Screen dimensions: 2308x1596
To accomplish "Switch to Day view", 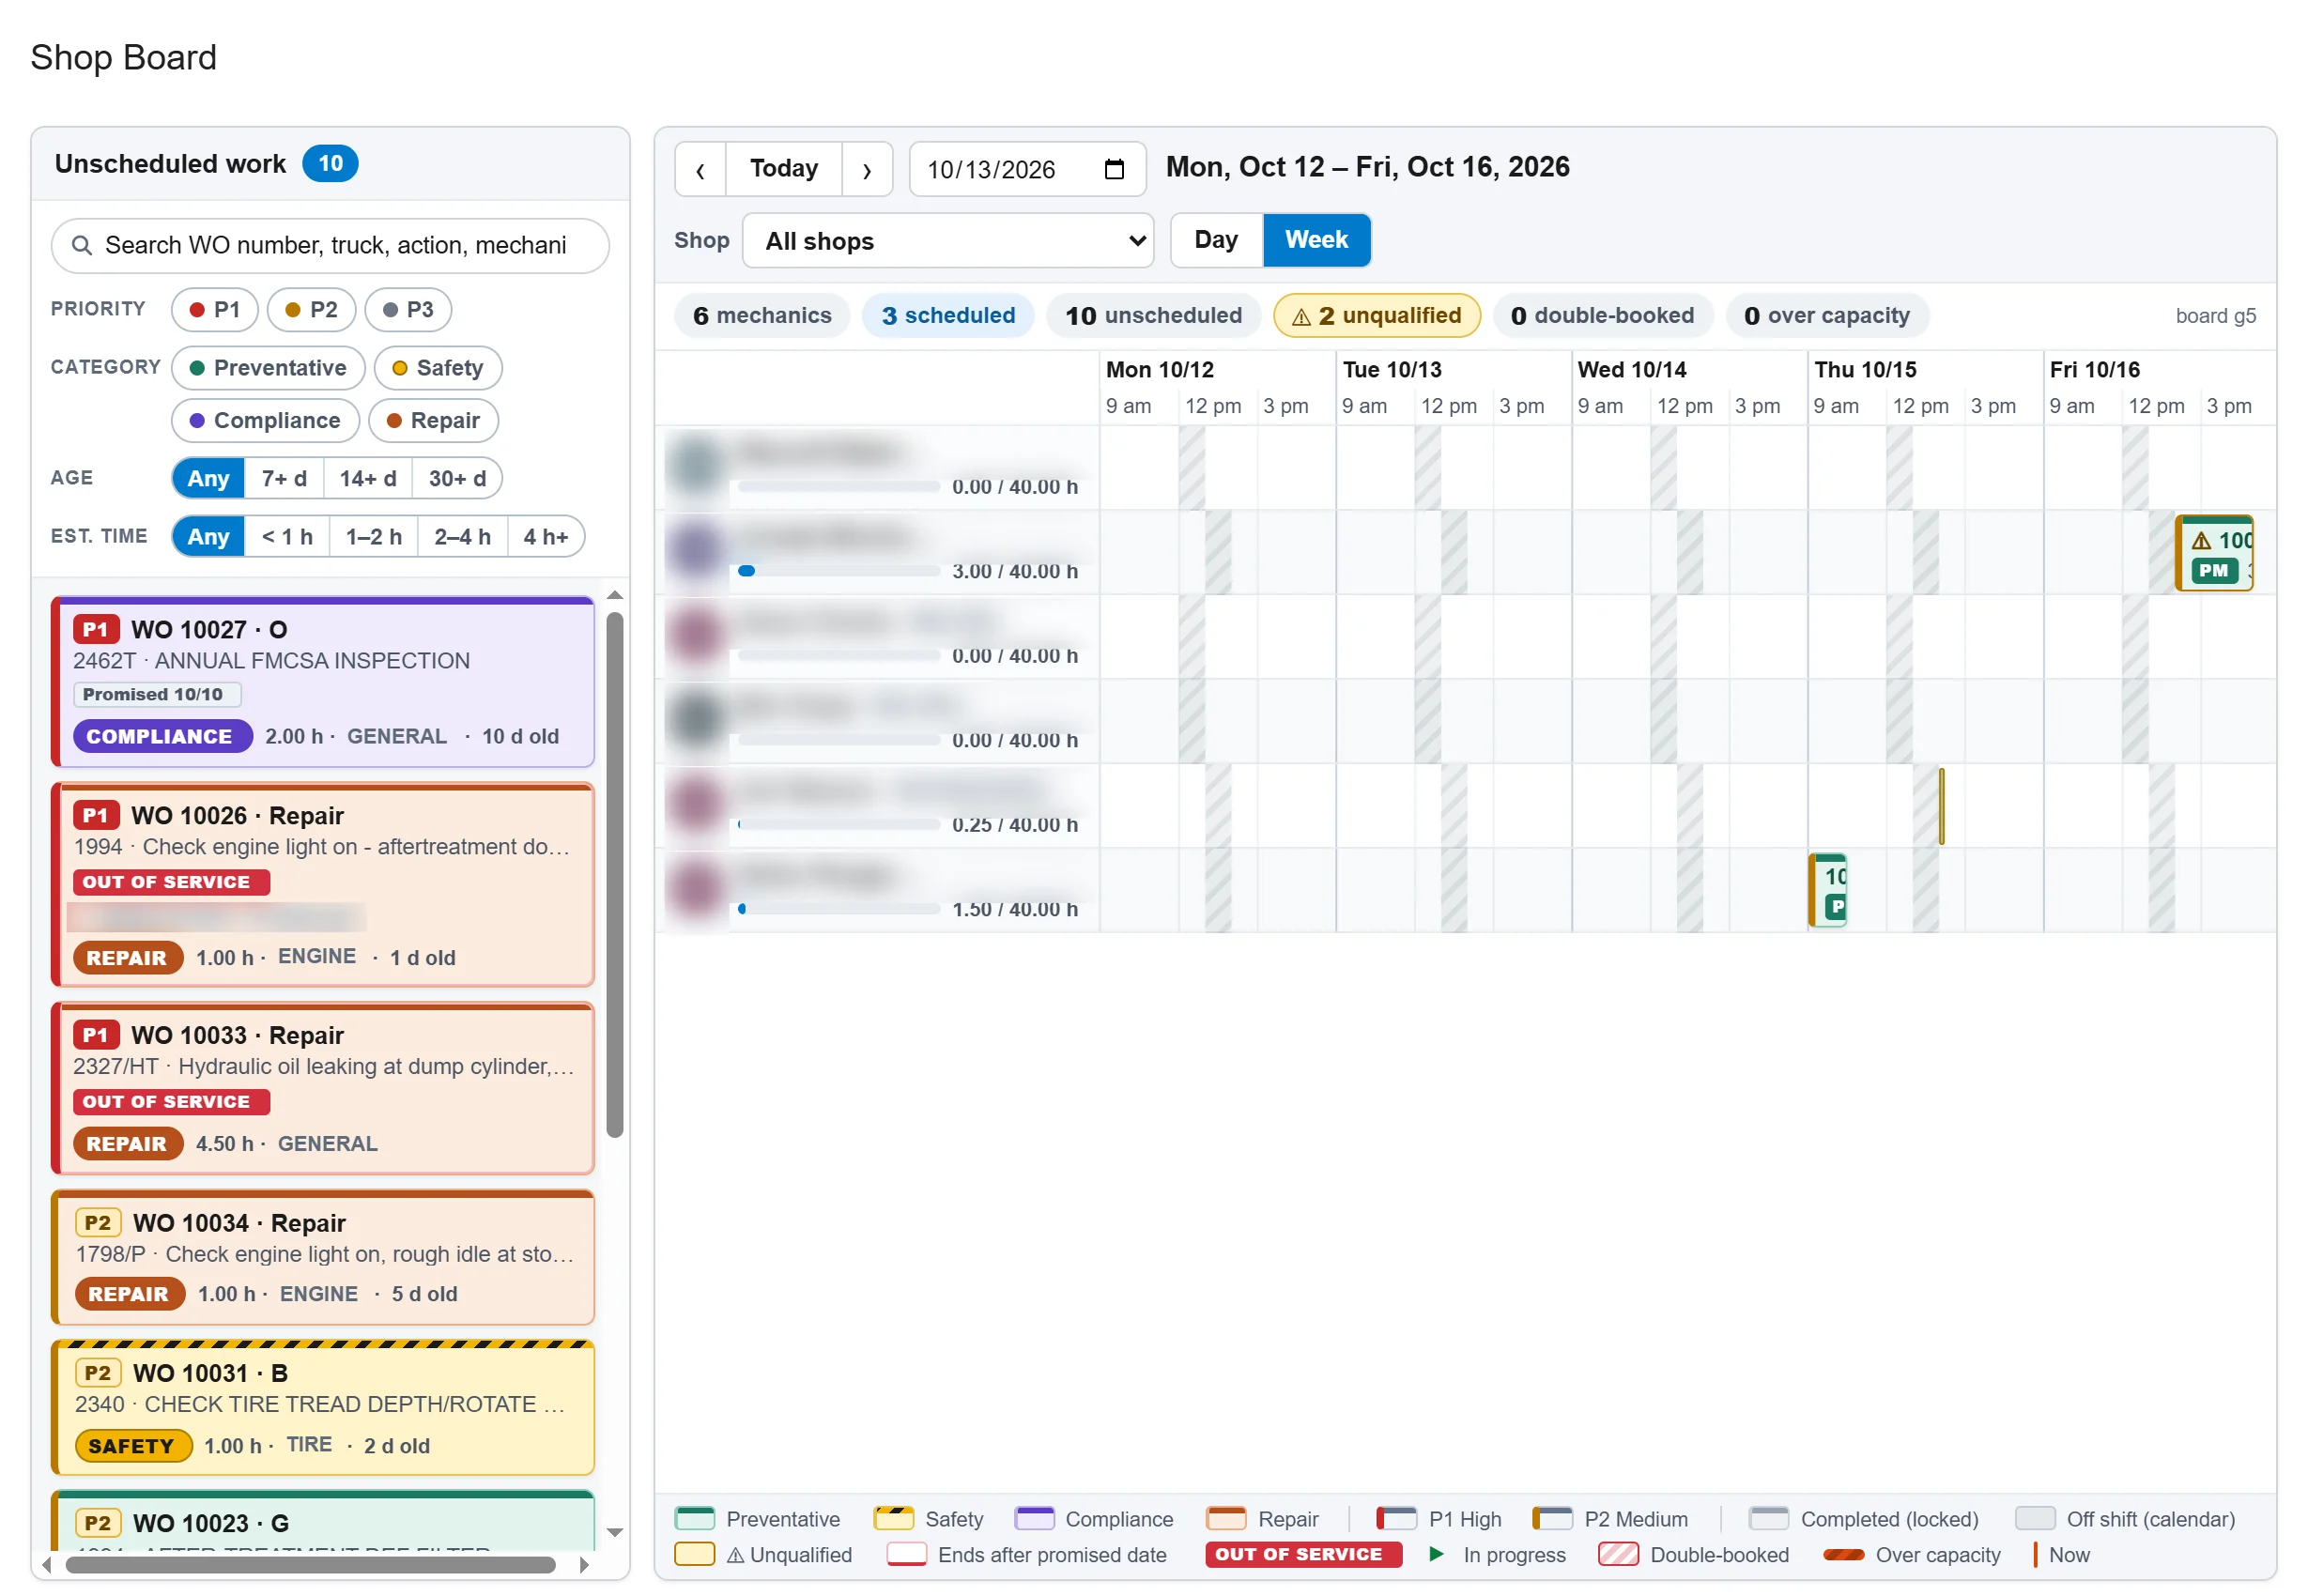I will tap(1216, 240).
